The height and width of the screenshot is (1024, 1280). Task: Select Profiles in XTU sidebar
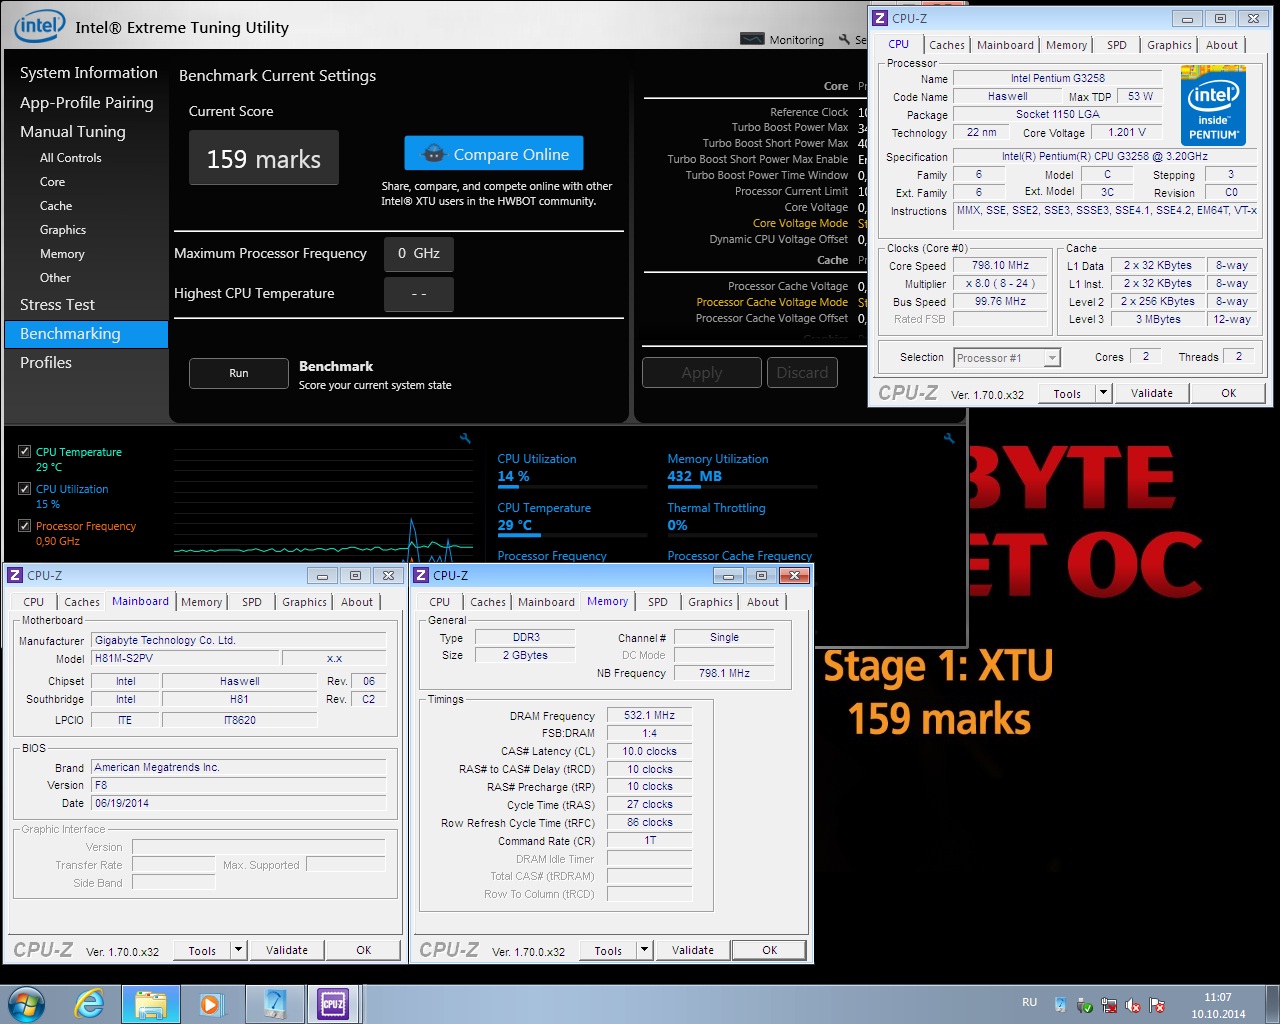tap(46, 363)
